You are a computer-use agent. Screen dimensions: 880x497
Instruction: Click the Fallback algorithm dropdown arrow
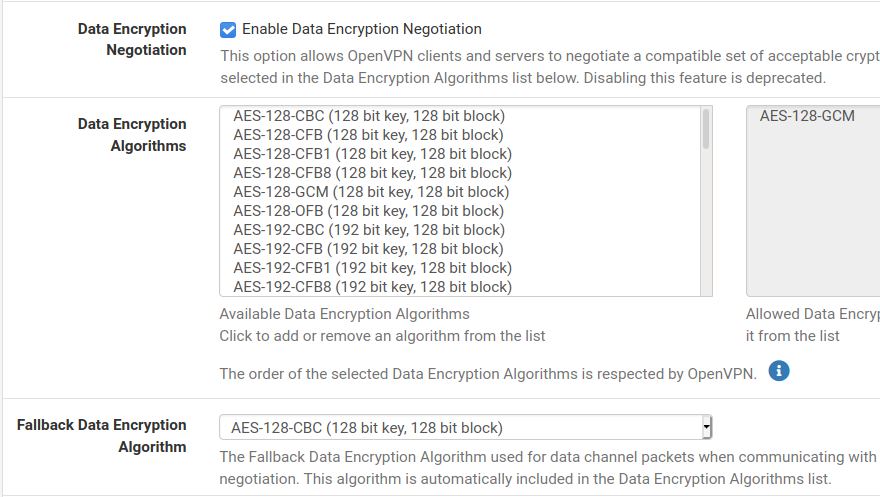click(x=706, y=428)
